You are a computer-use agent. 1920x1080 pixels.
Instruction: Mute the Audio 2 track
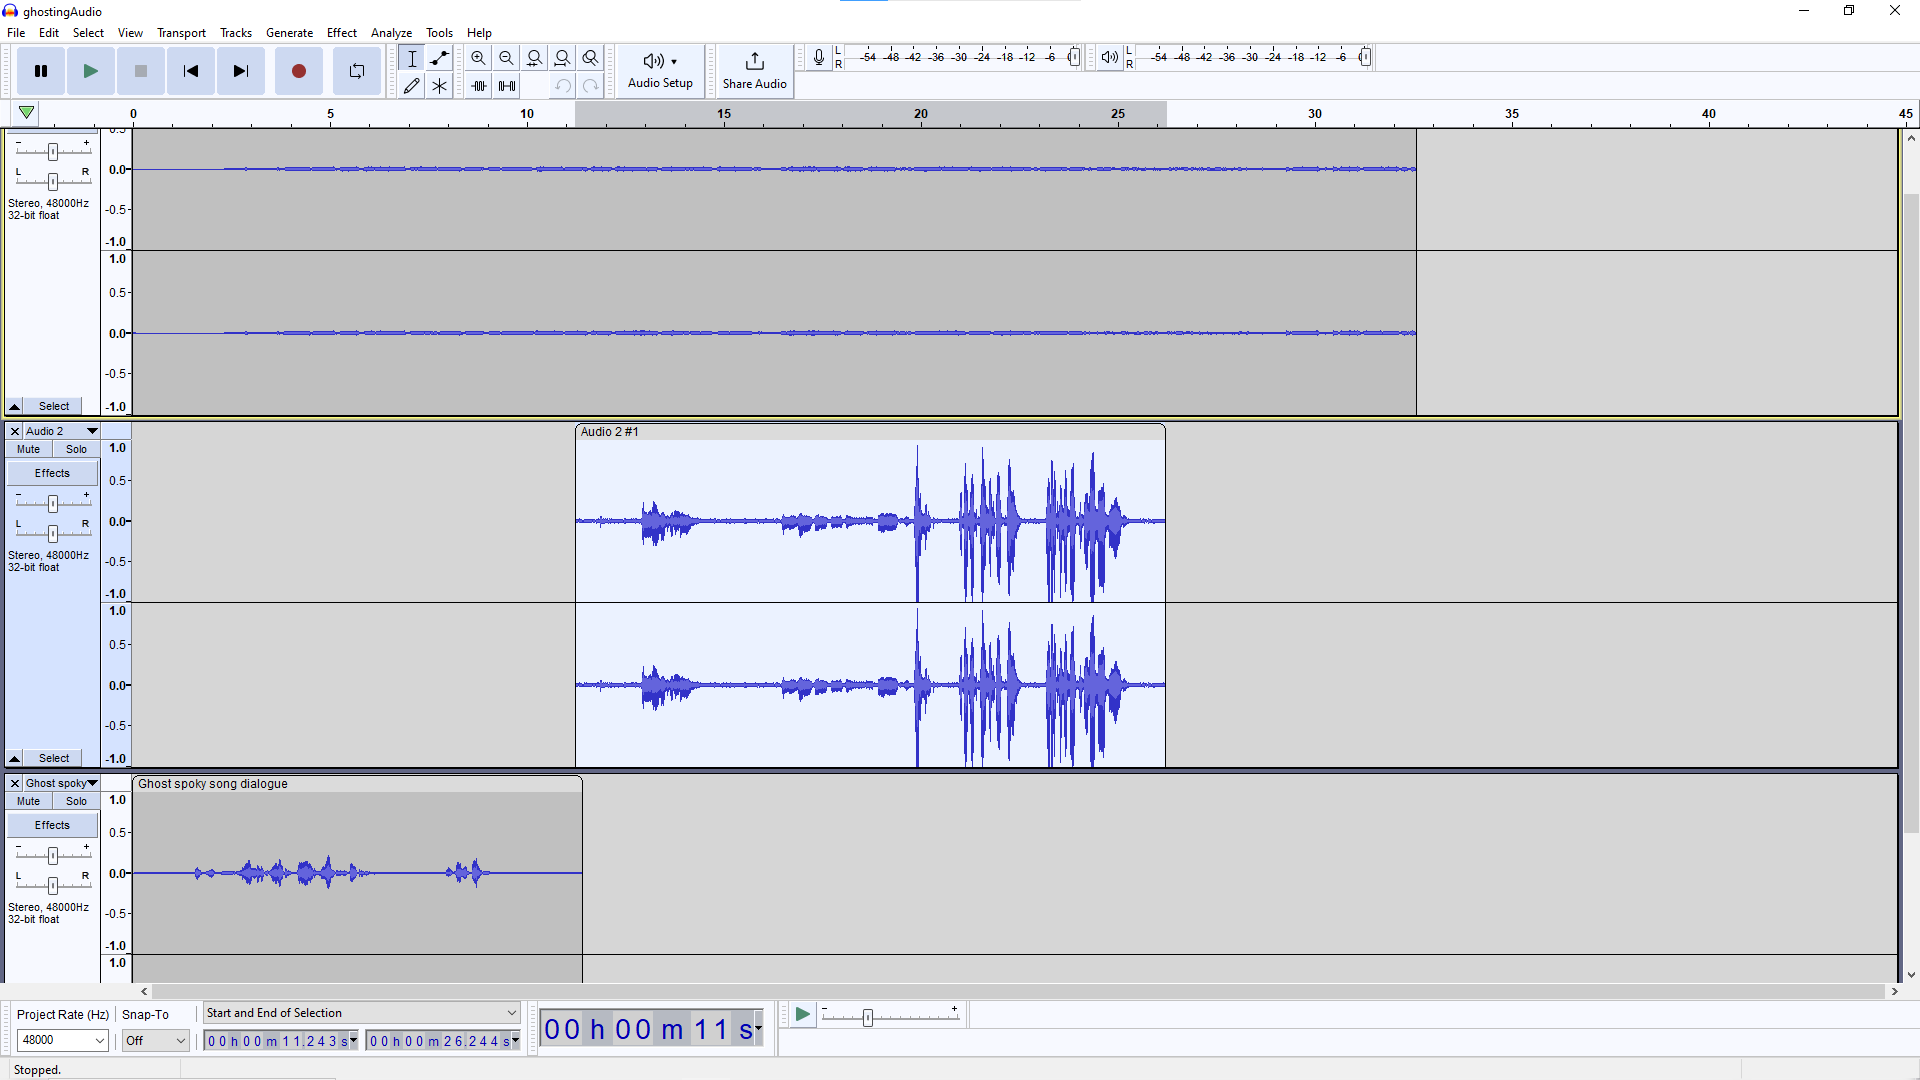(28, 449)
